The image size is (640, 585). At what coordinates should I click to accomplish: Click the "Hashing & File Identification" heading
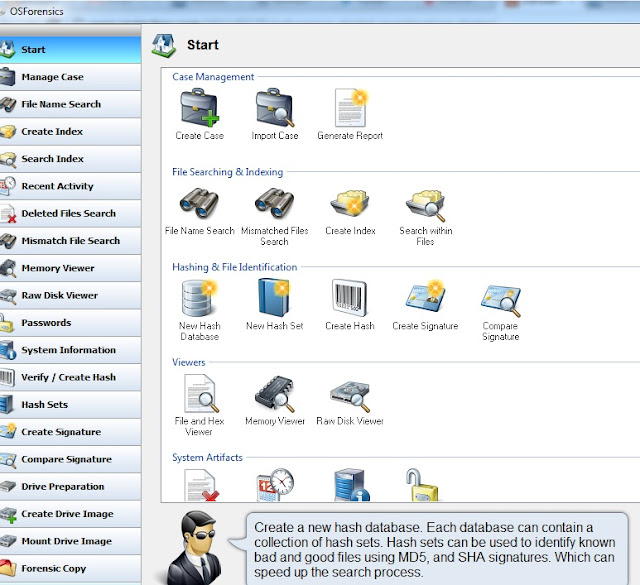tap(235, 267)
